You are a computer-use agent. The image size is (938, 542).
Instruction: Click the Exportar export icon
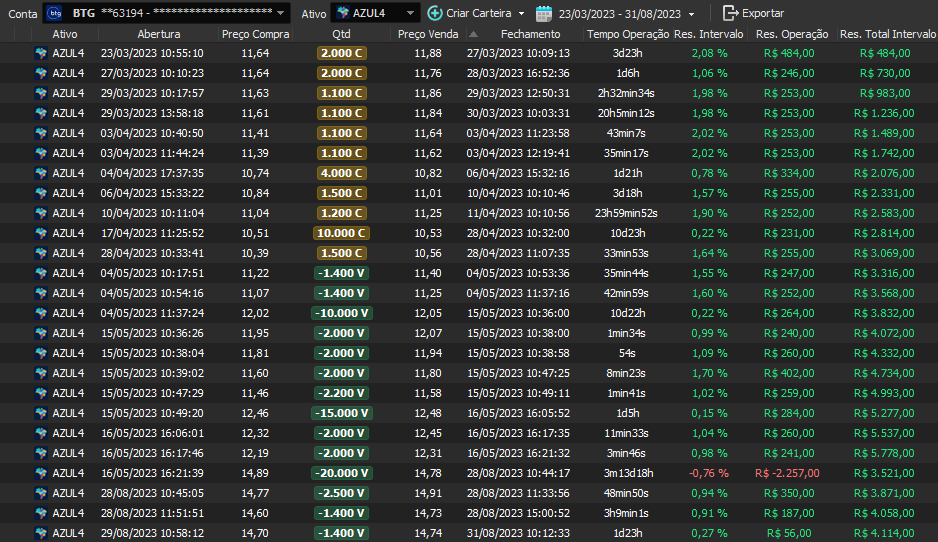pos(730,13)
